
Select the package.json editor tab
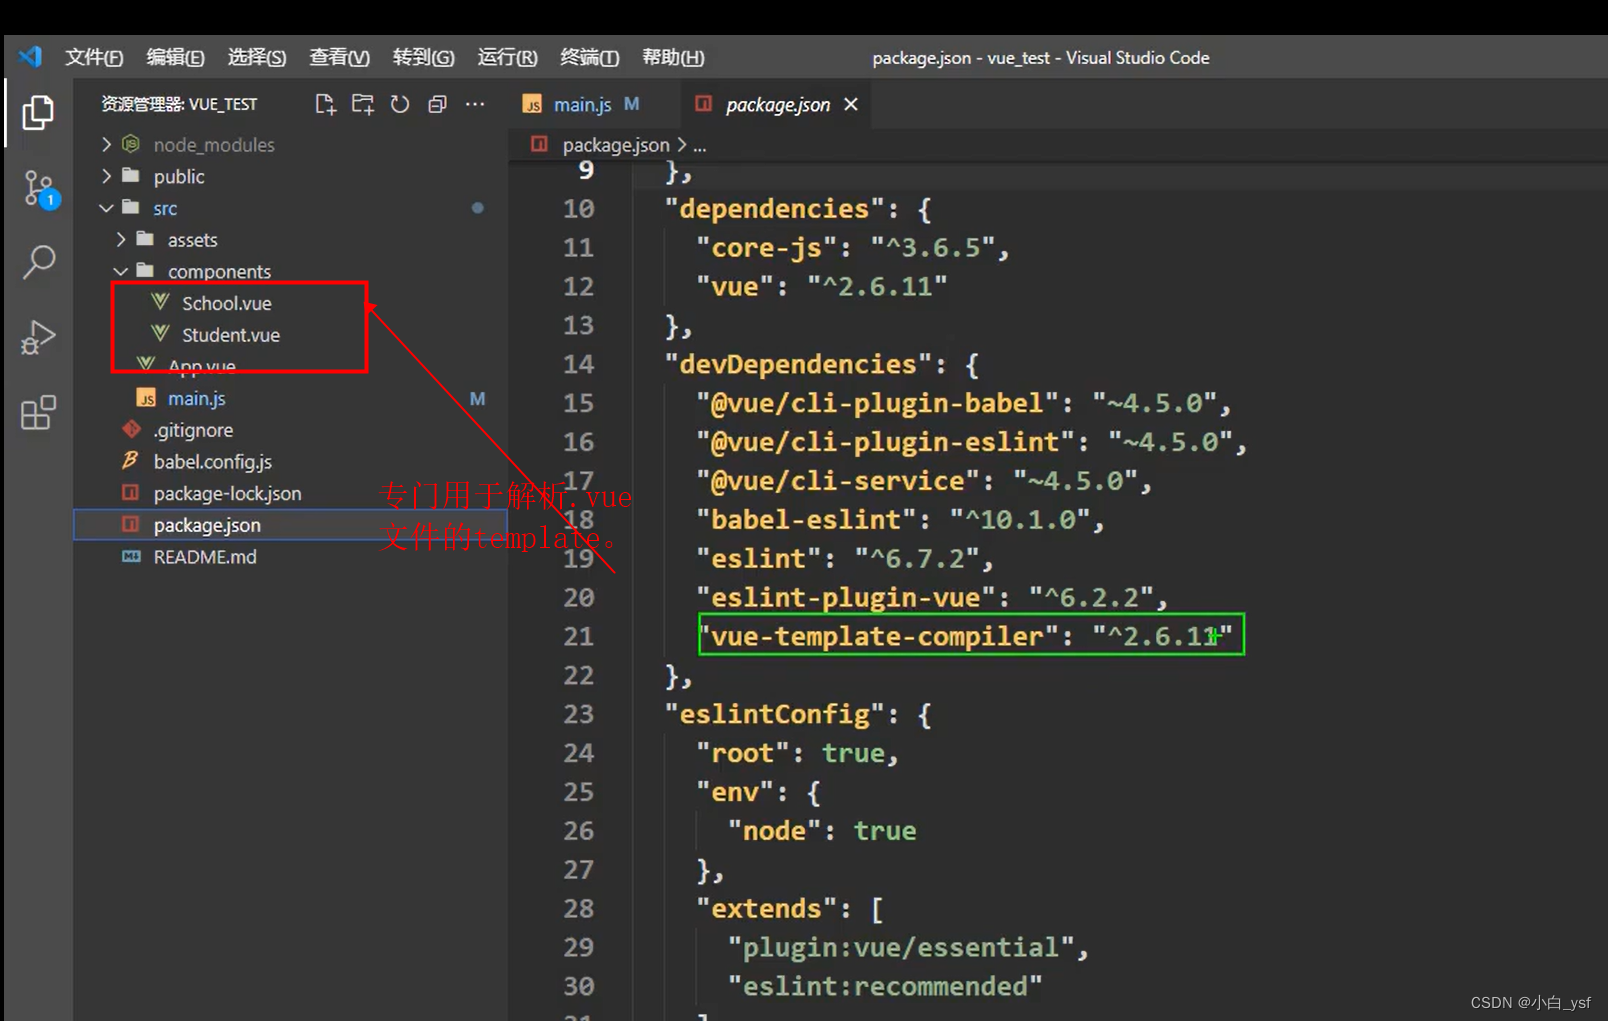point(777,104)
